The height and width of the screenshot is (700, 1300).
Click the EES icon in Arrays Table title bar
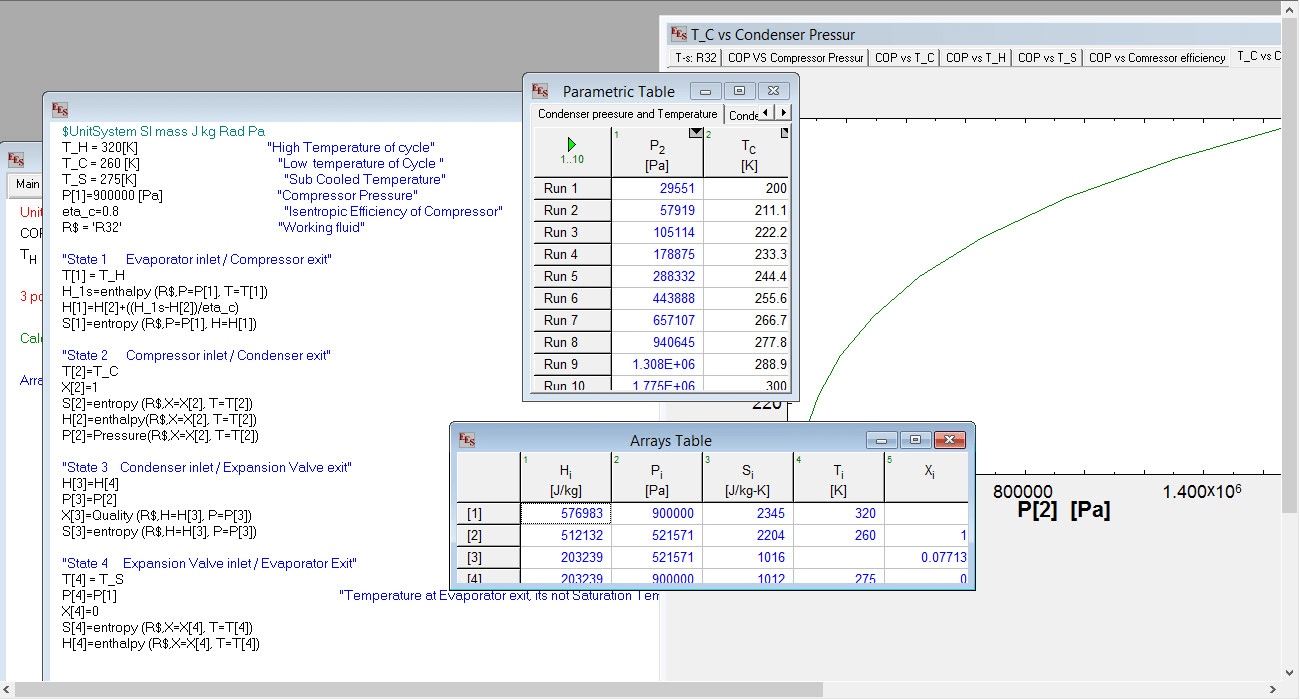click(467, 440)
